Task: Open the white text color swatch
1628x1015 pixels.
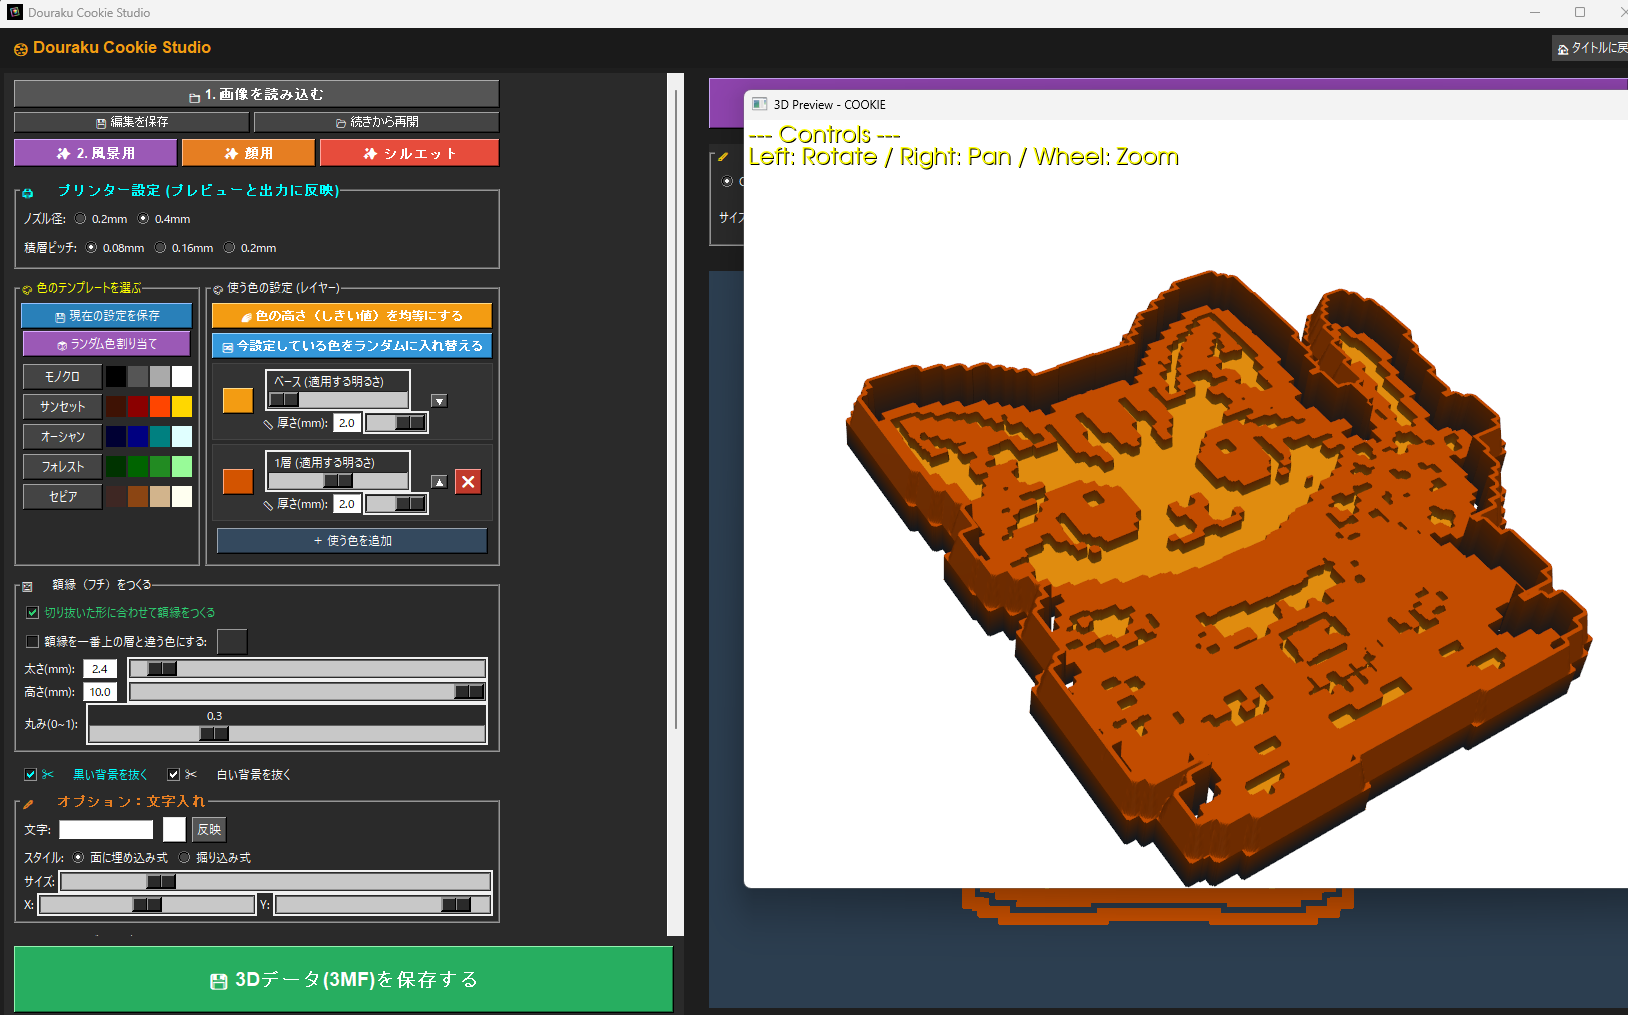Action: coord(174,829)
